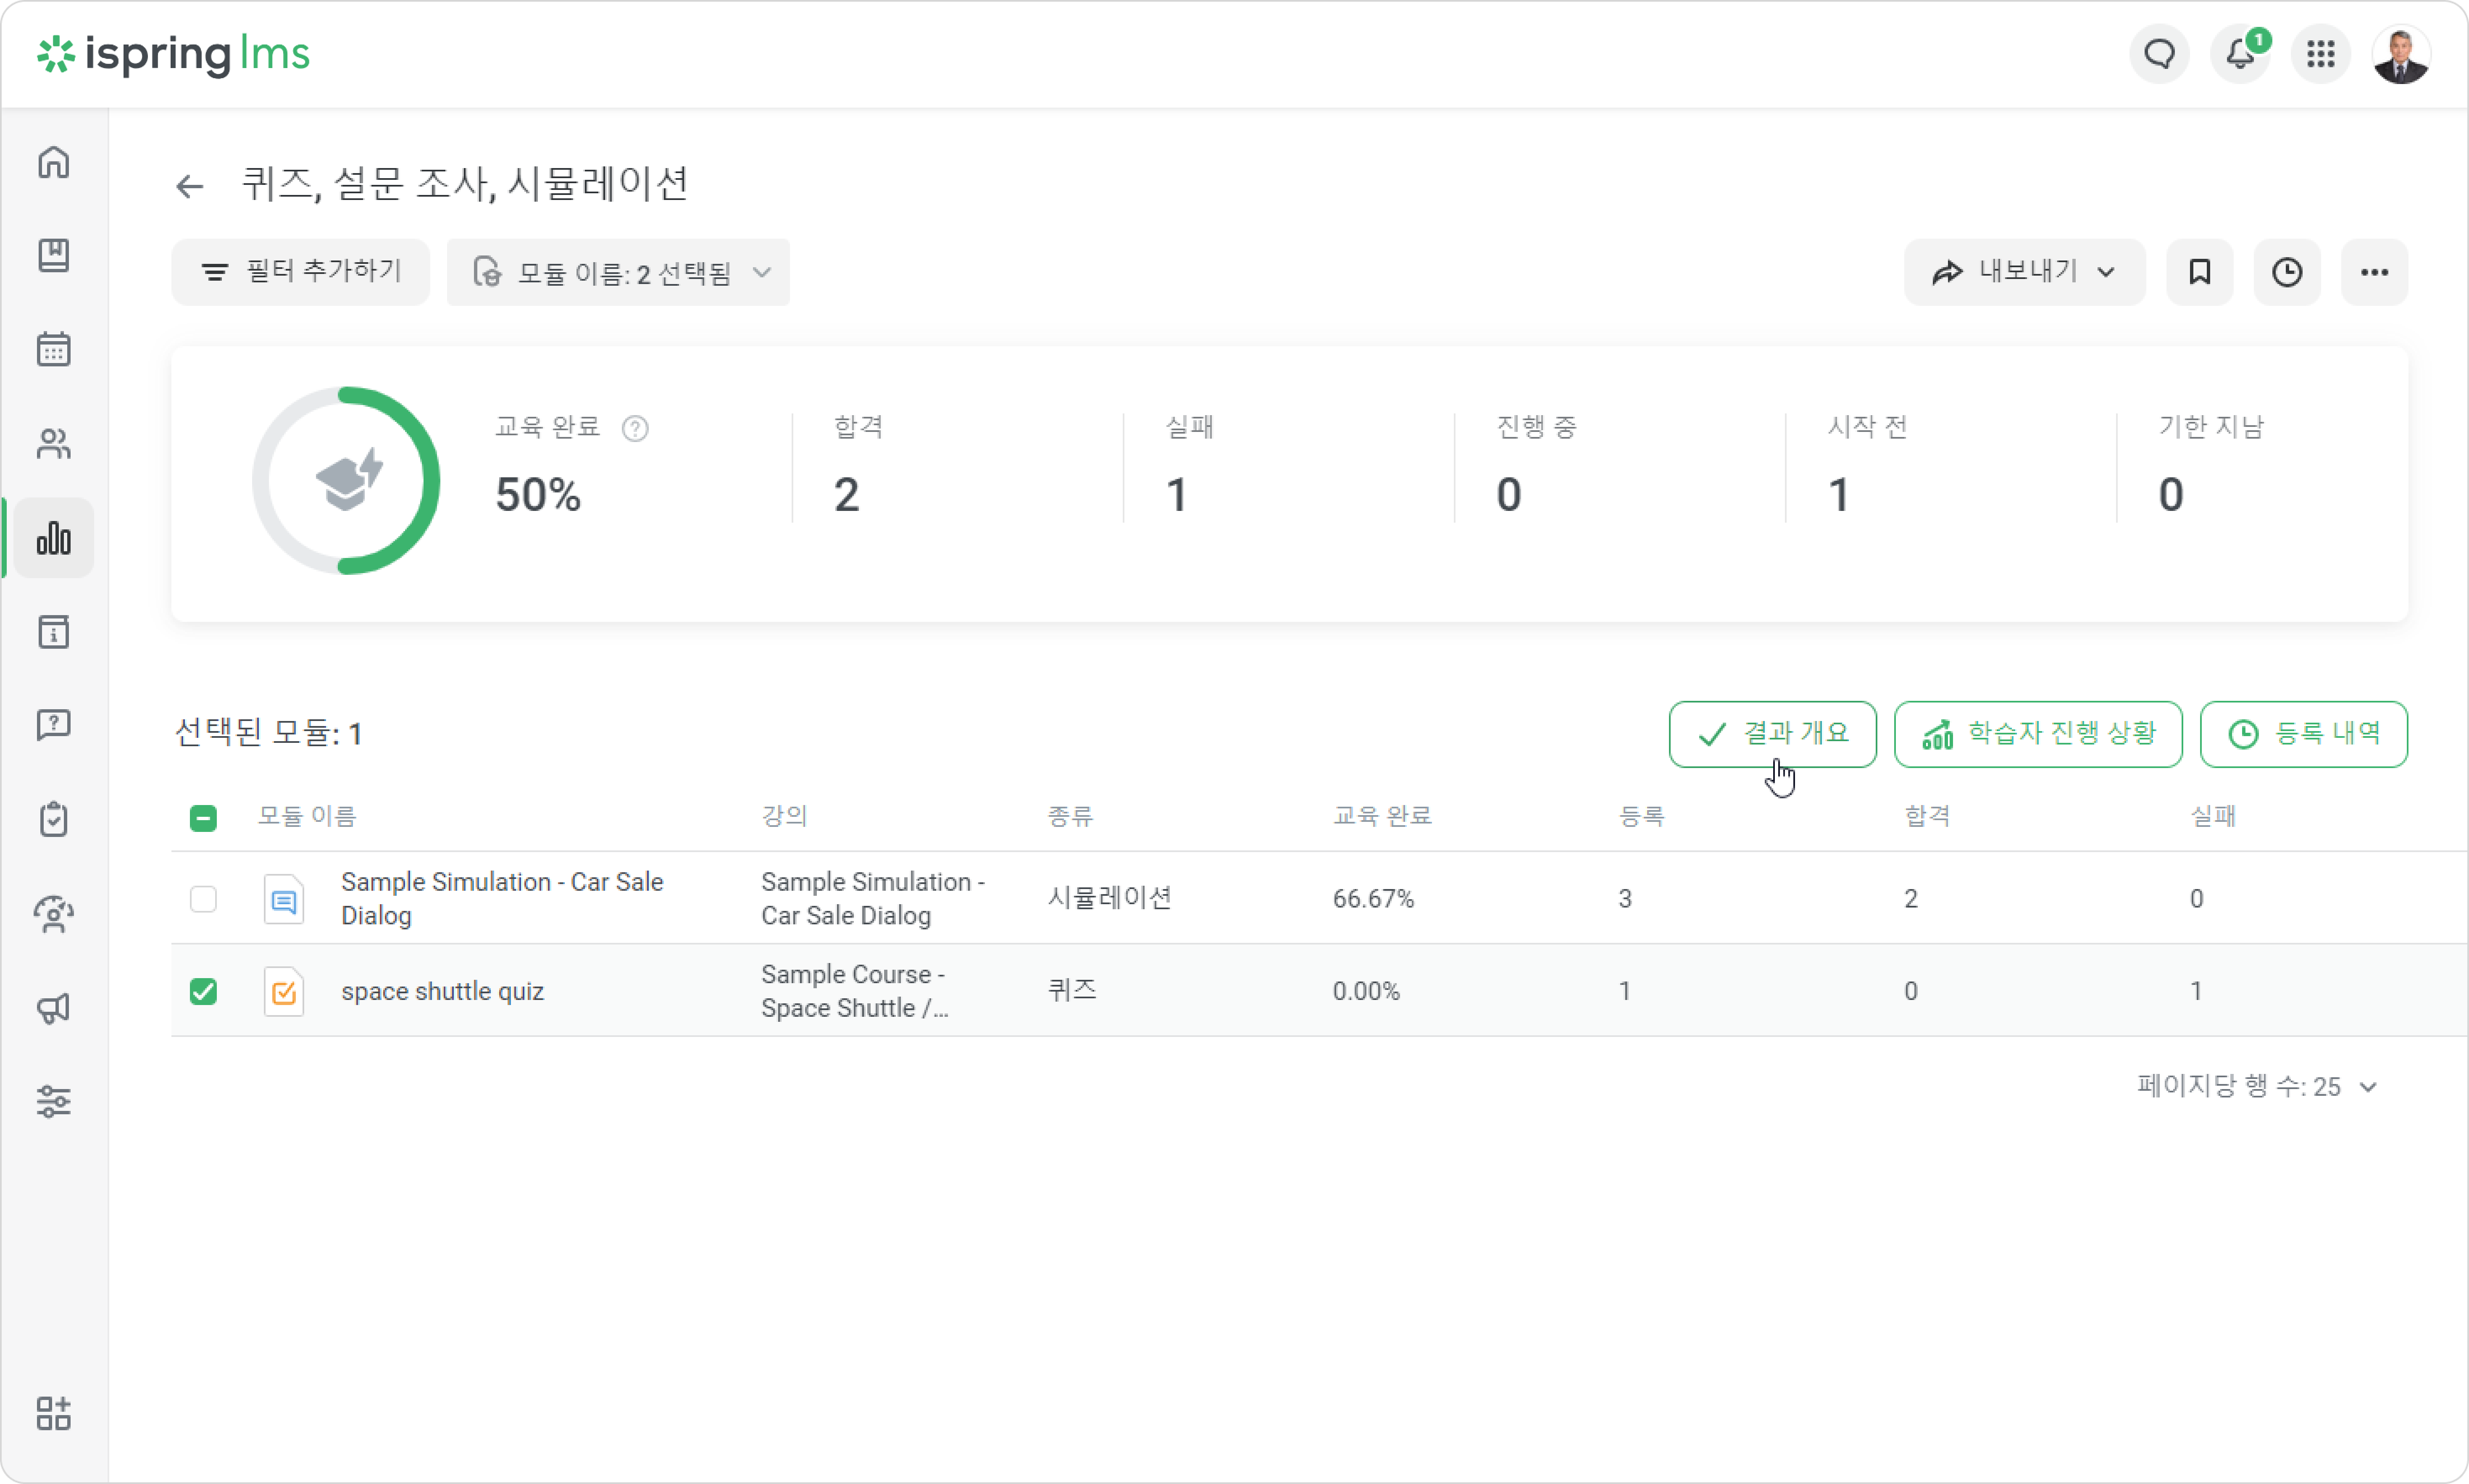
Task: Open the Learning Content book icon
Action: 54,256
